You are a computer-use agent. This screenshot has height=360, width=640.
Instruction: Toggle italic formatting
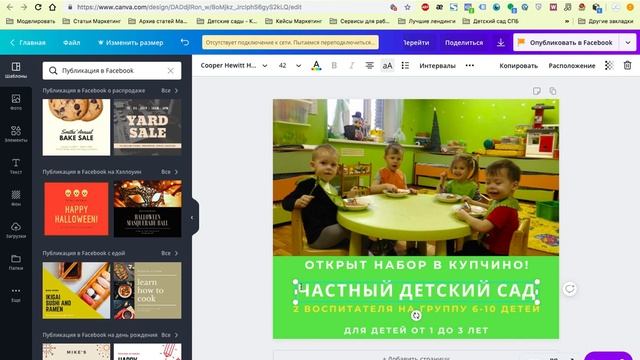tap(351, 65)
